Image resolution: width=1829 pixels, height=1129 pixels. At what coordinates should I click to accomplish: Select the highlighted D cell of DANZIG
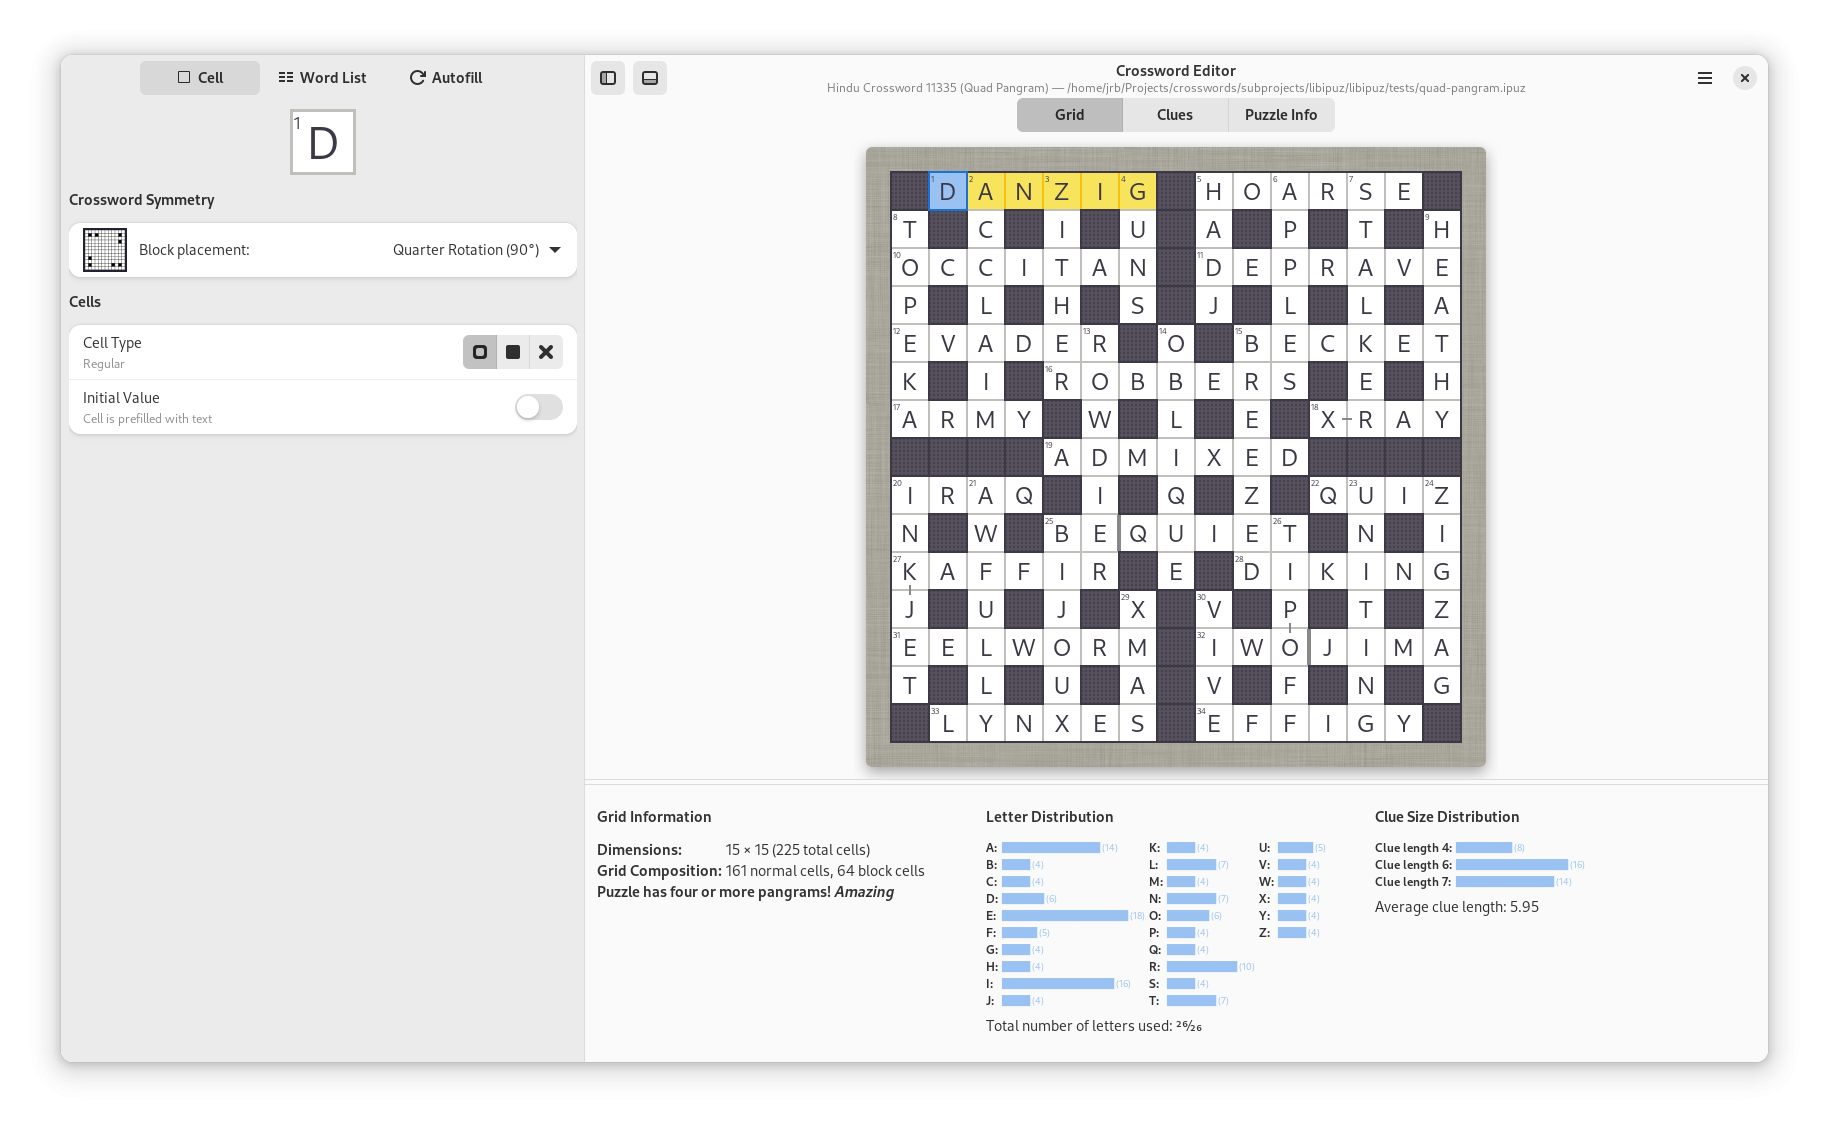(947, 191)
